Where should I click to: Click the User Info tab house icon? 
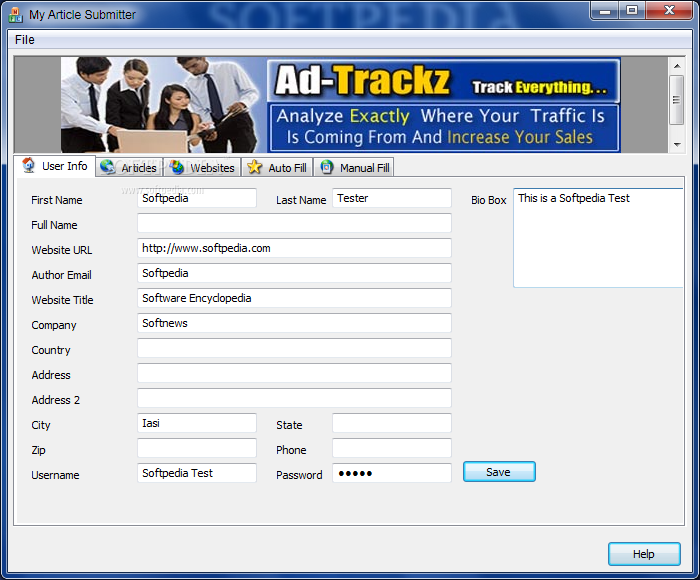click(x=29, y=165)
